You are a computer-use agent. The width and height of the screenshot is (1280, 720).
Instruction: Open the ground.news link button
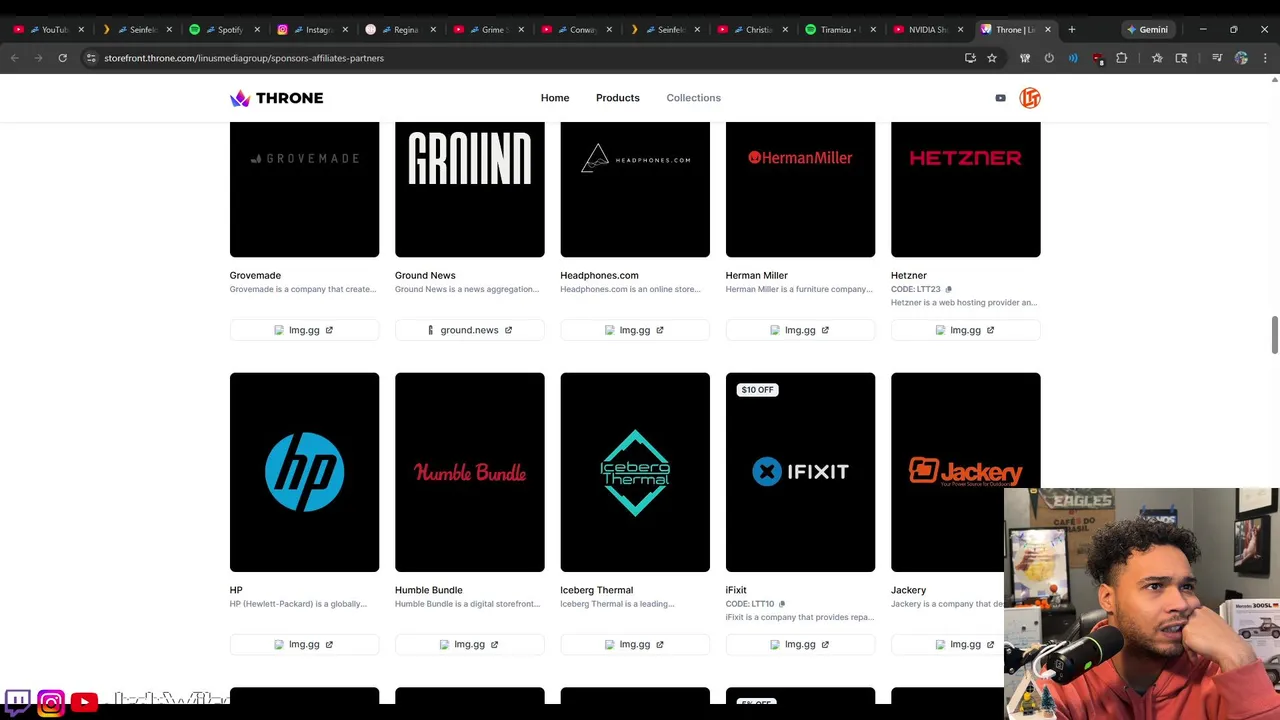pyautogui.click(x=469, y=330)
